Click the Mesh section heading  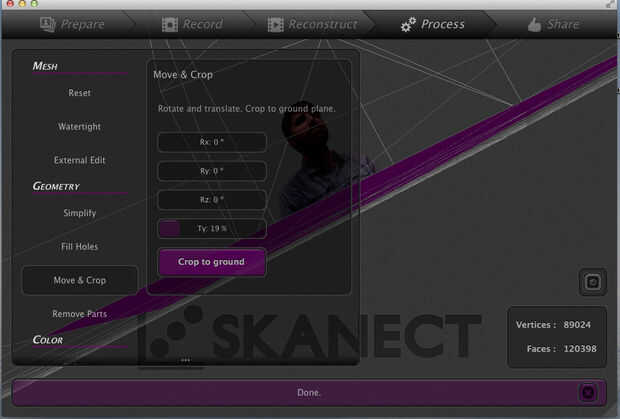(45, 66)
